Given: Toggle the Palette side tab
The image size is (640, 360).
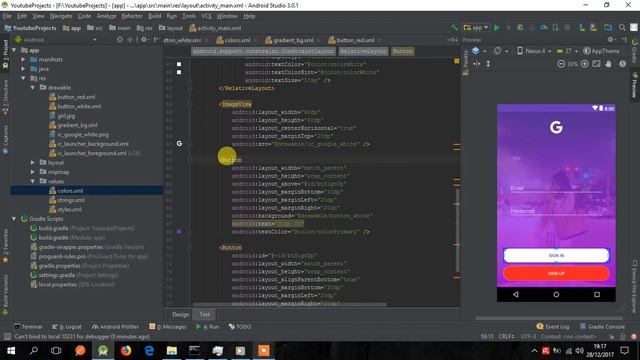Looking at the screenshot, I should 466,61.
